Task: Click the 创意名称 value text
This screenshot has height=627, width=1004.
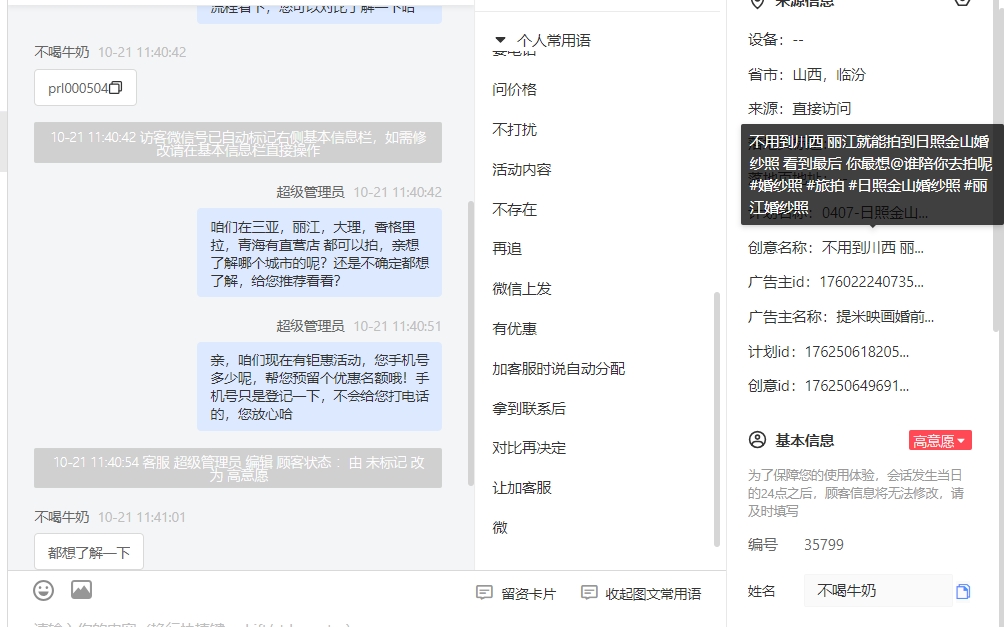Action: (x=873, y=248)
